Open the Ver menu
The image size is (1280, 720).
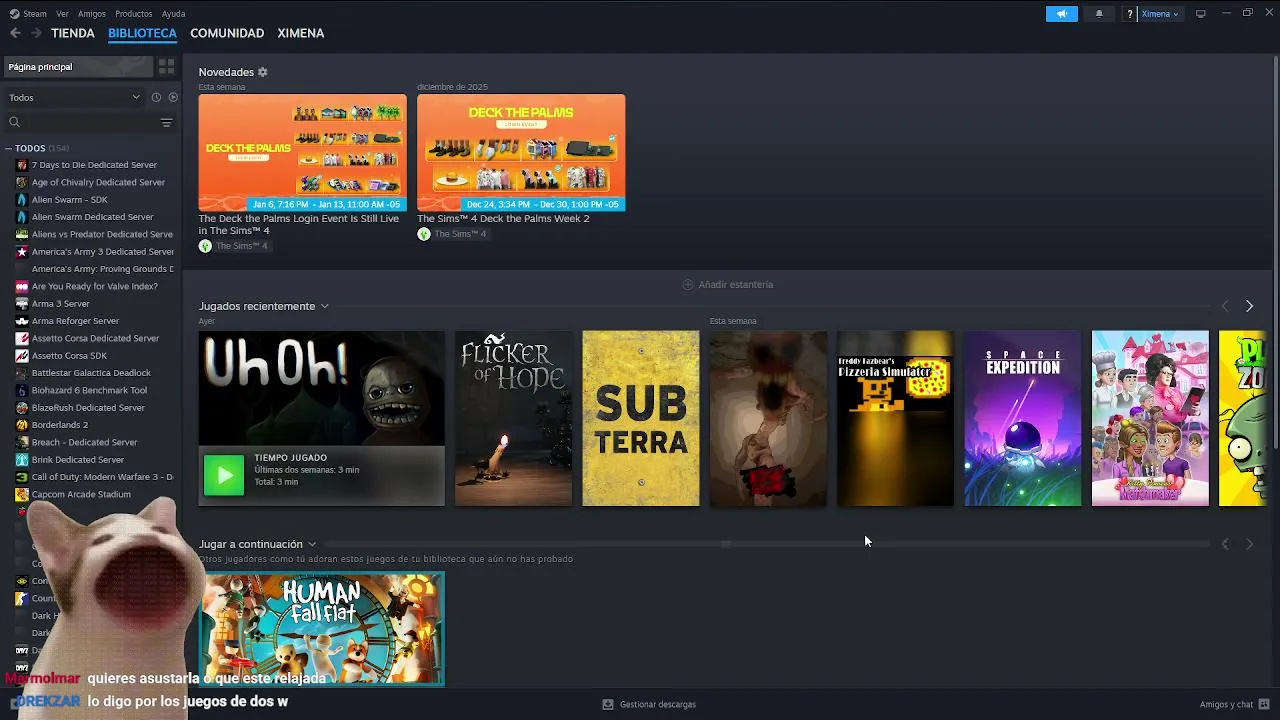pos(62,14)
